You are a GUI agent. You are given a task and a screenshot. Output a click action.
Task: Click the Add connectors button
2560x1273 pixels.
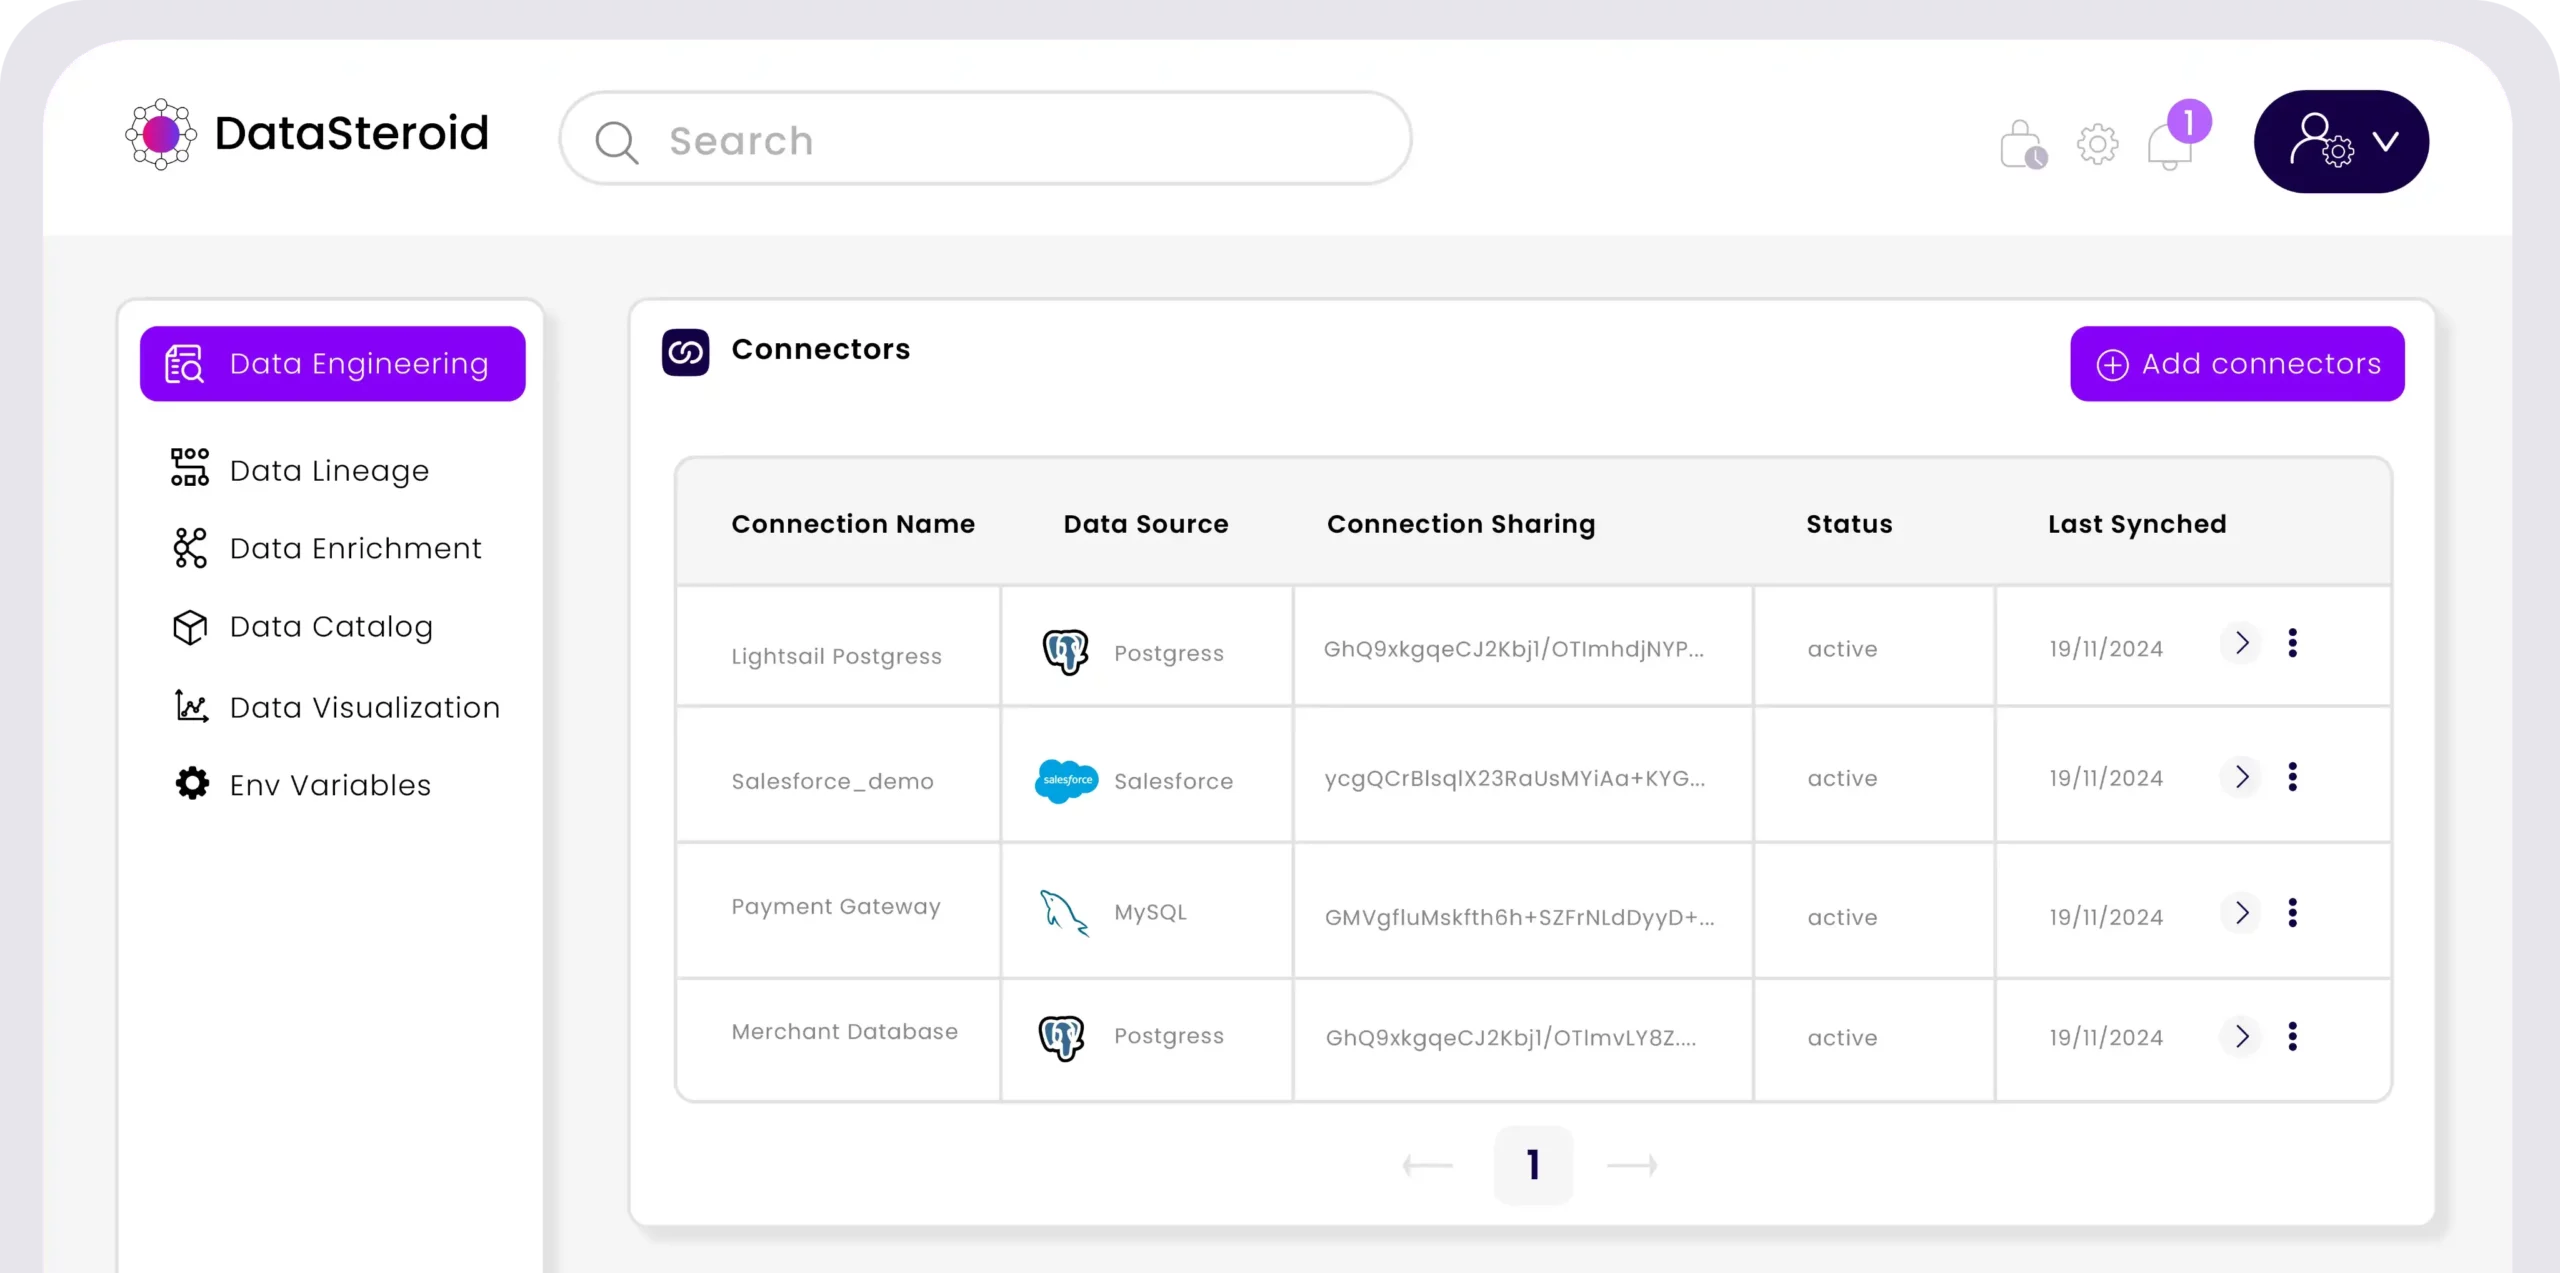[2237, 364]
